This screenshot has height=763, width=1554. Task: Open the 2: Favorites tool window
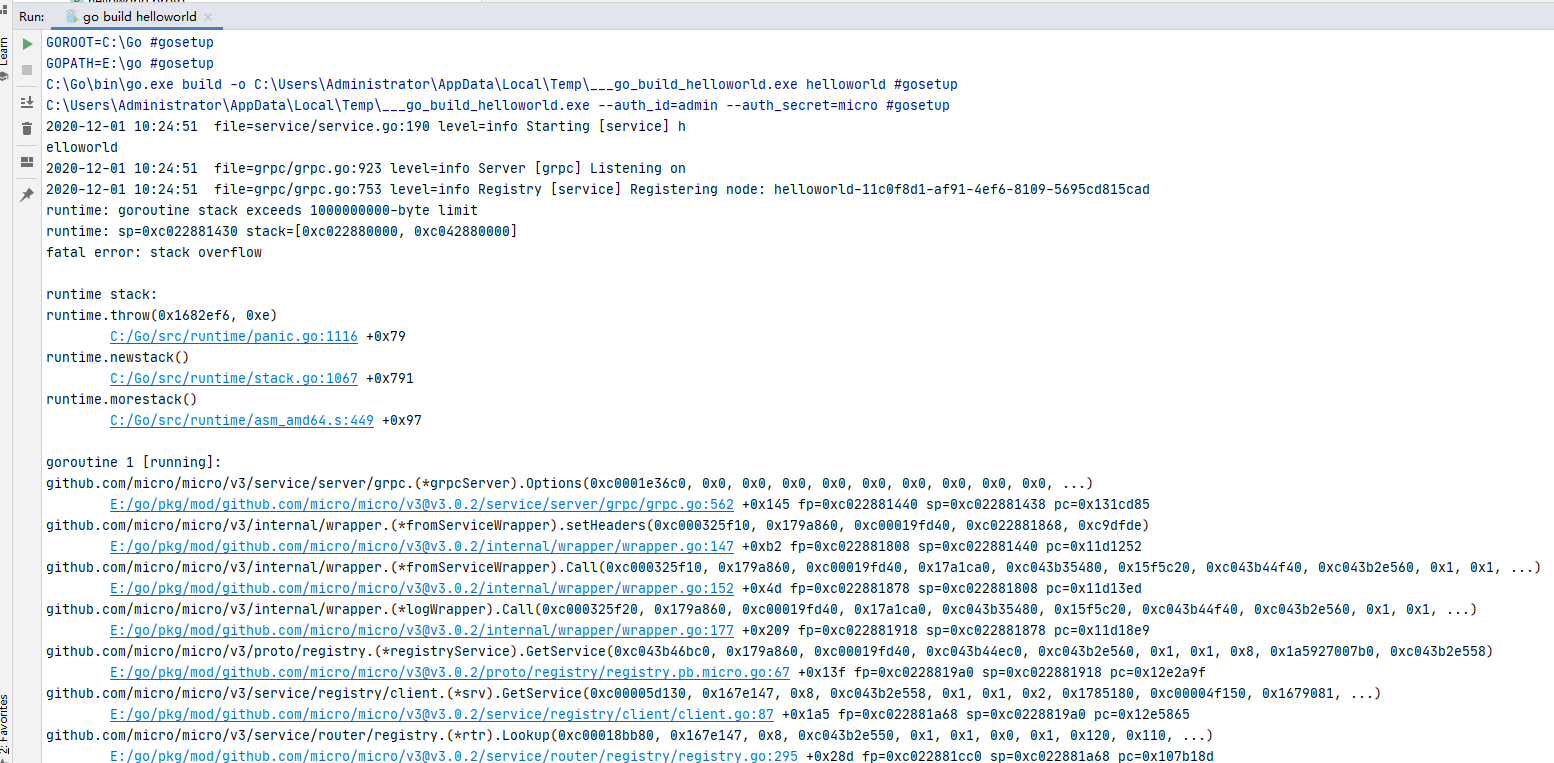(8, 722)
